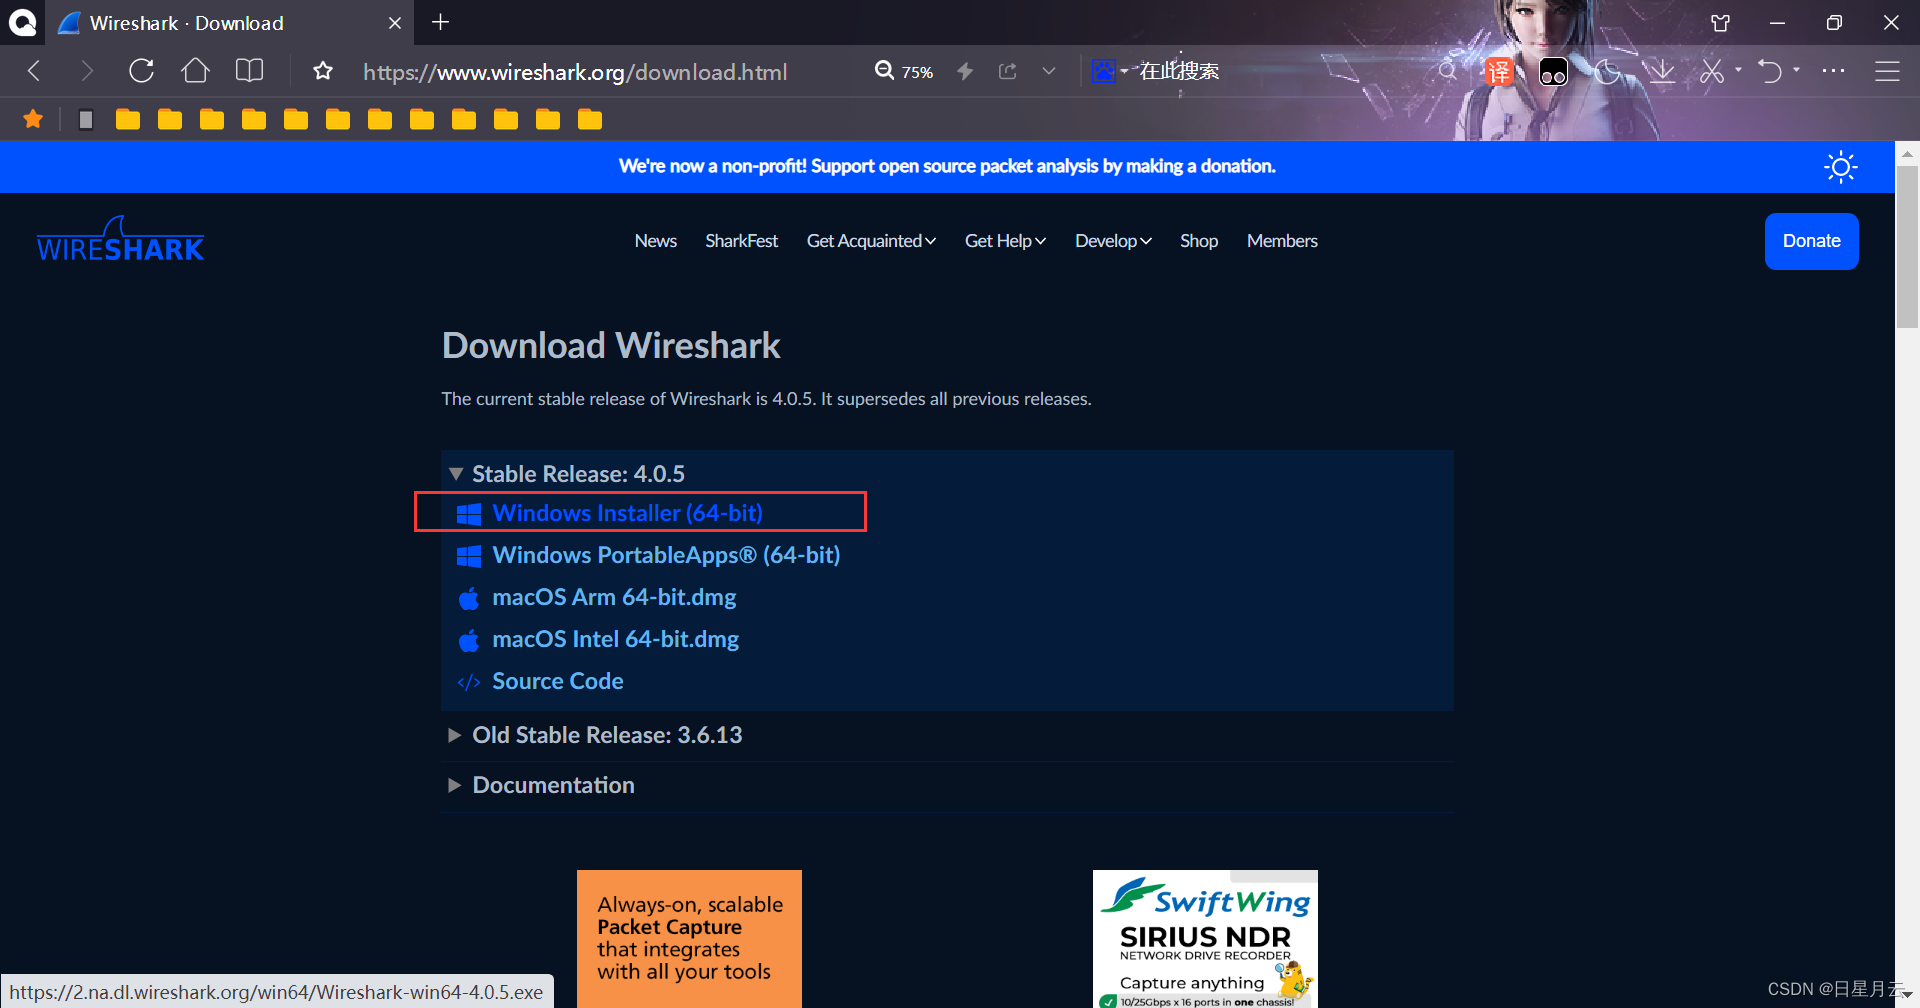Collapse the Stable Release 4.0.5 section
Screen dimensions: 1920x1008
[568, 473]
